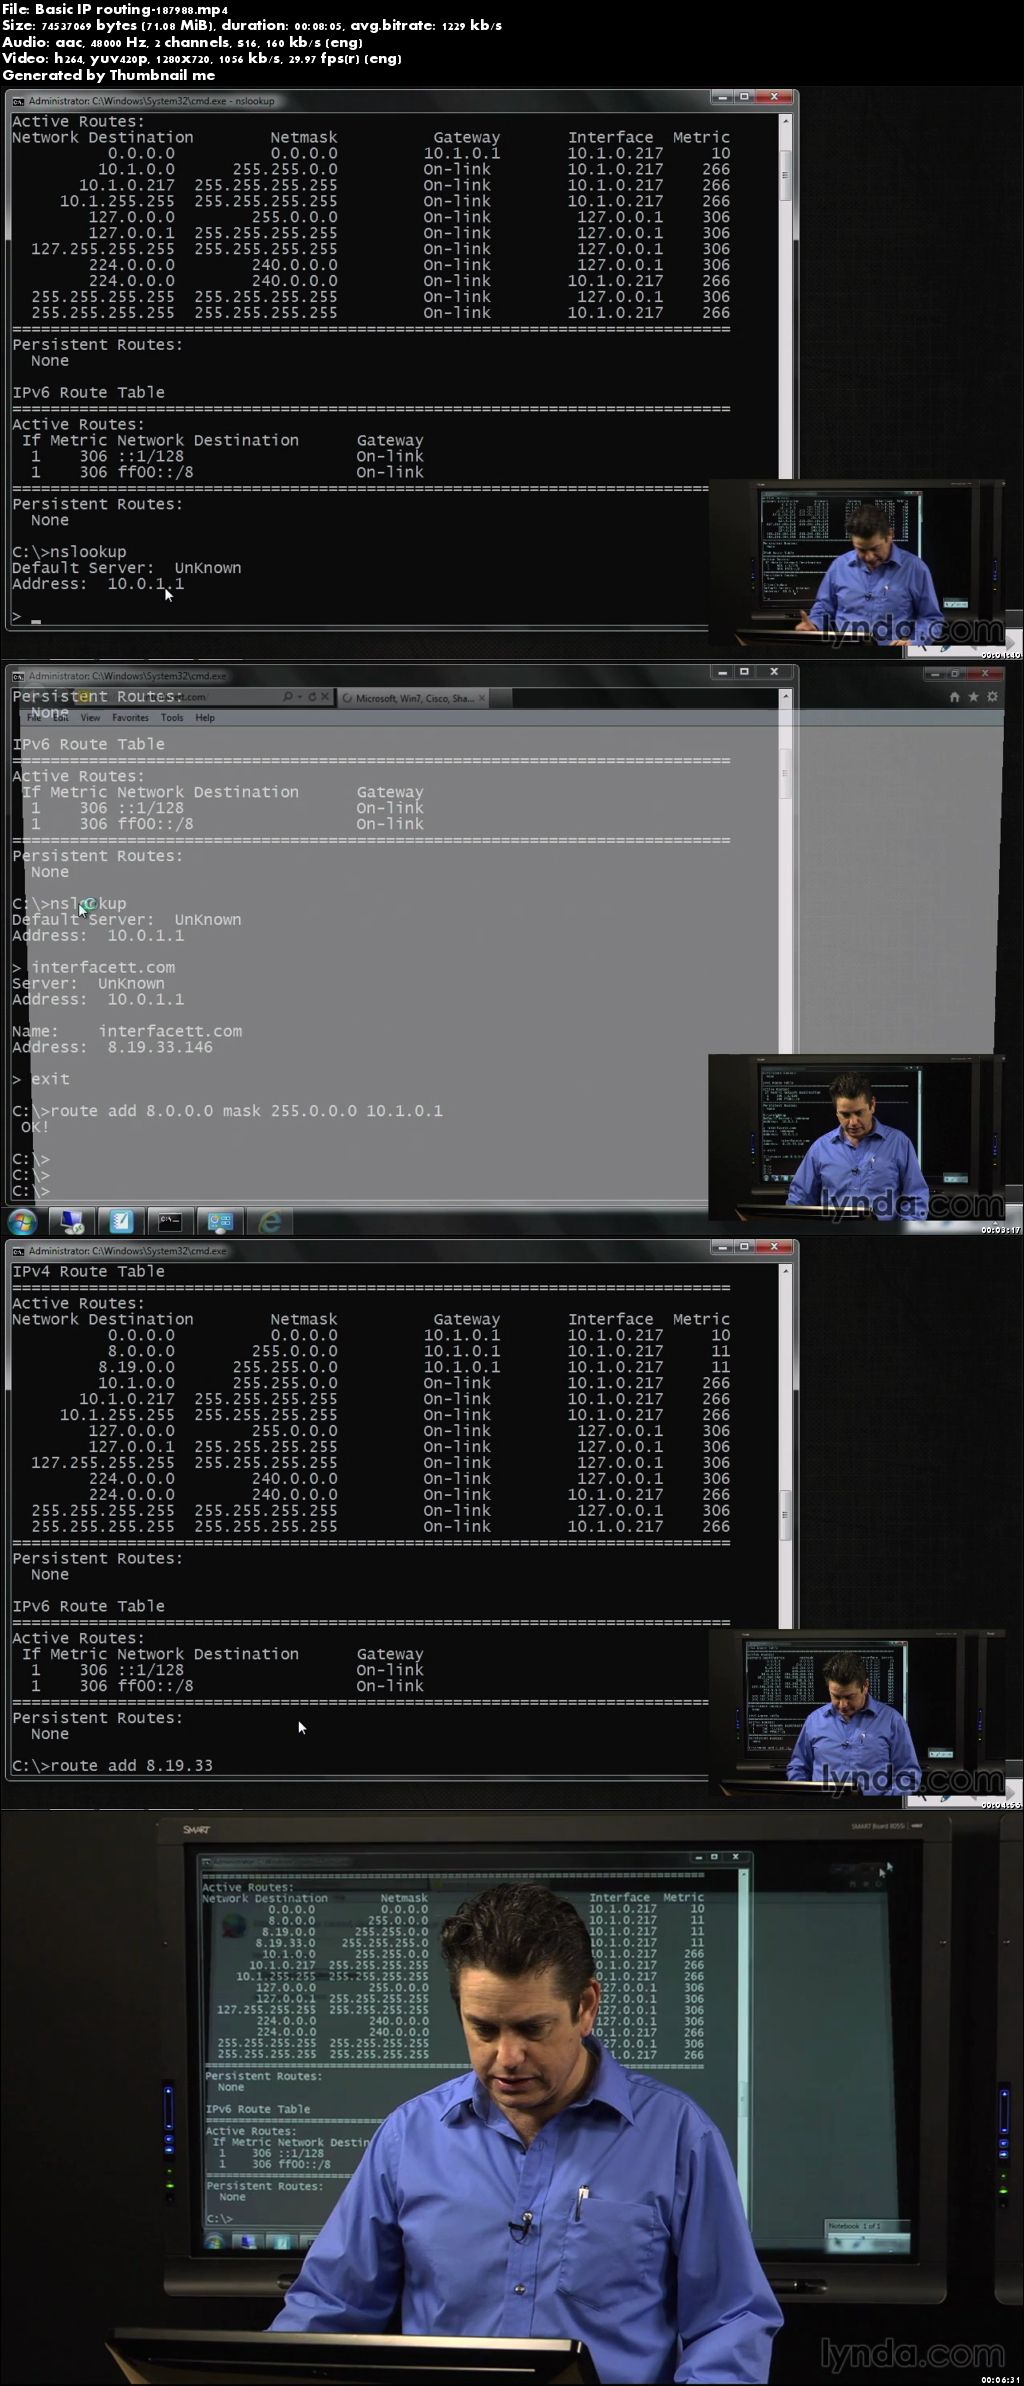Select the Microsoft, Win7, Cisco browser tab
1024x2386 pixels.
(x=414, y=698)
